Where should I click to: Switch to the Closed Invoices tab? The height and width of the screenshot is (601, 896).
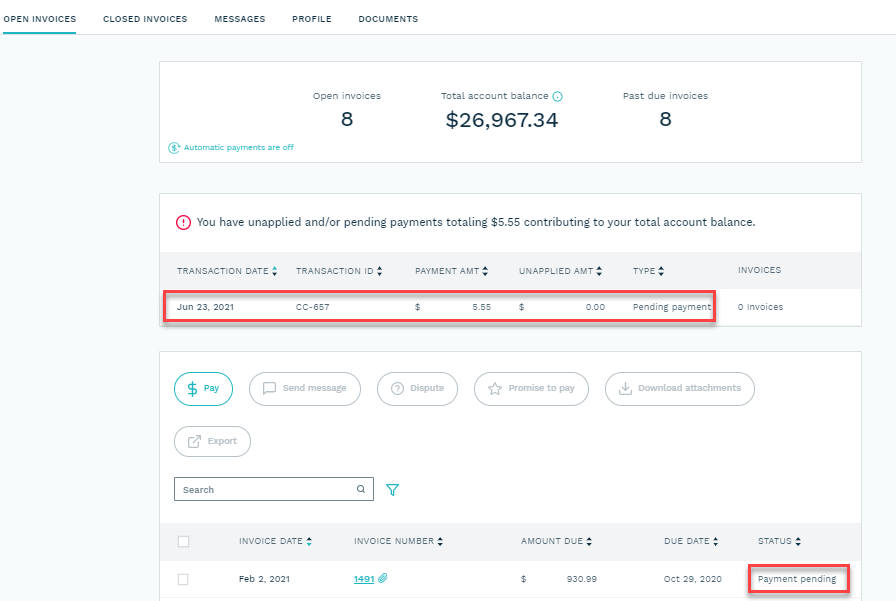[x=144, y=18]
